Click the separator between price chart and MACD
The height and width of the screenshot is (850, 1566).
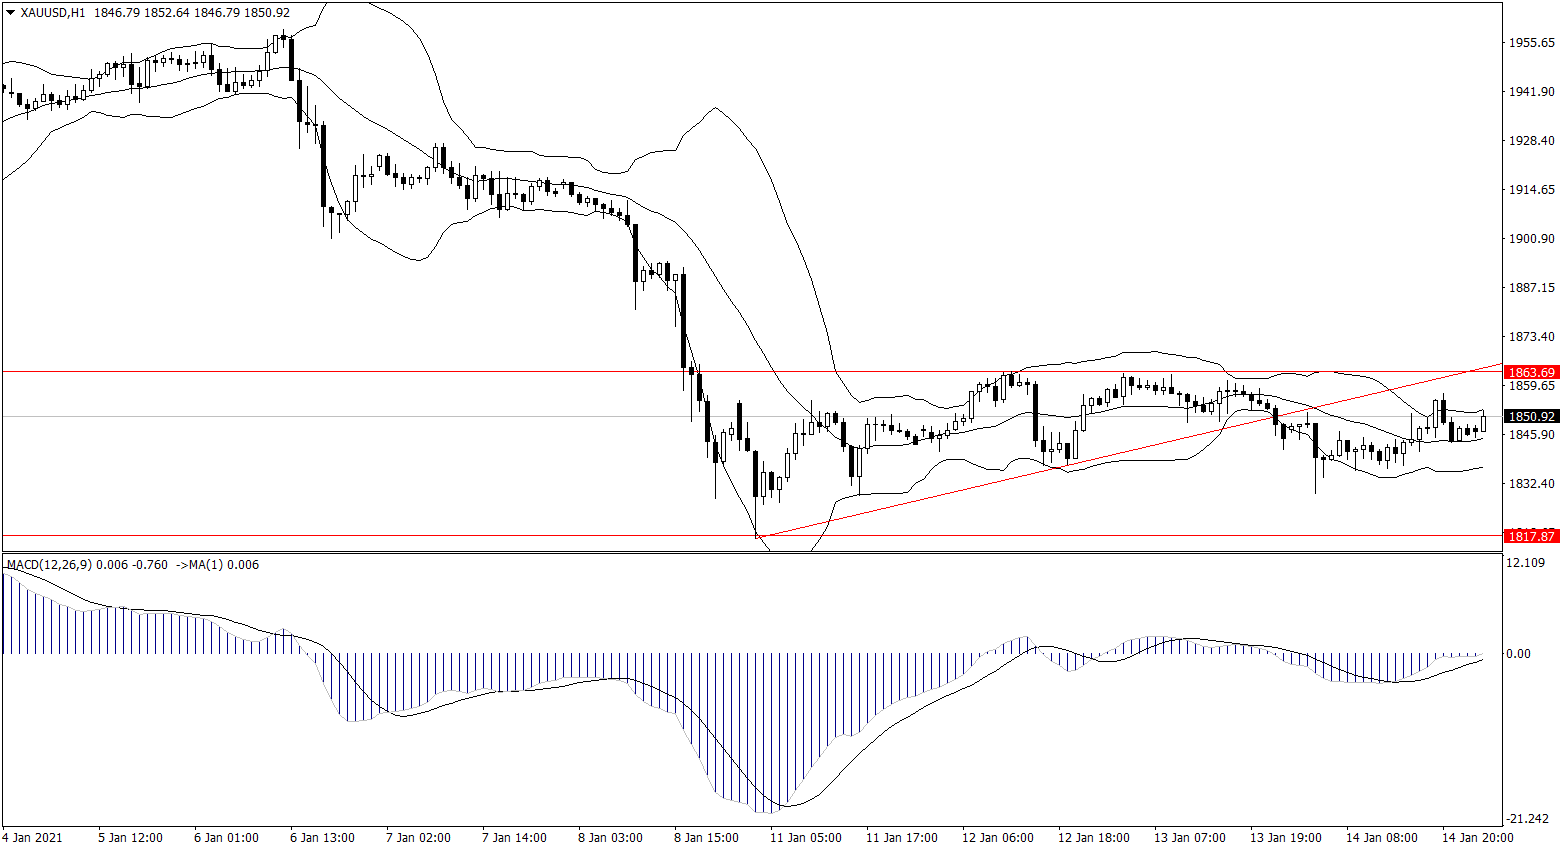click(x=750, y=552)
